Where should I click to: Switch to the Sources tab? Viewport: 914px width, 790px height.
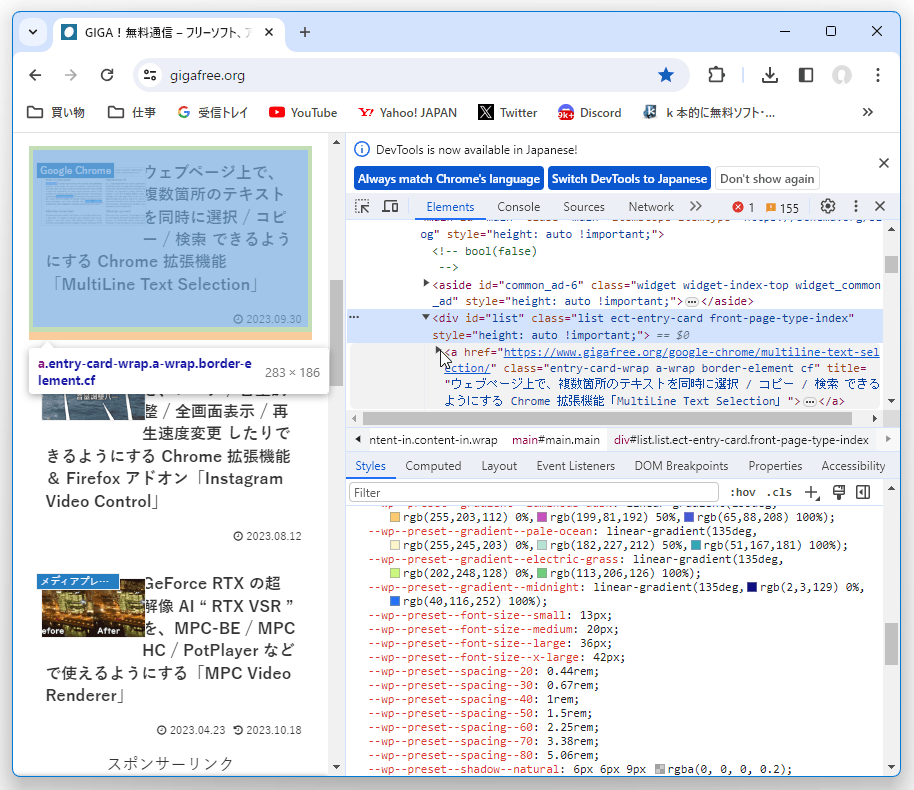583,207
